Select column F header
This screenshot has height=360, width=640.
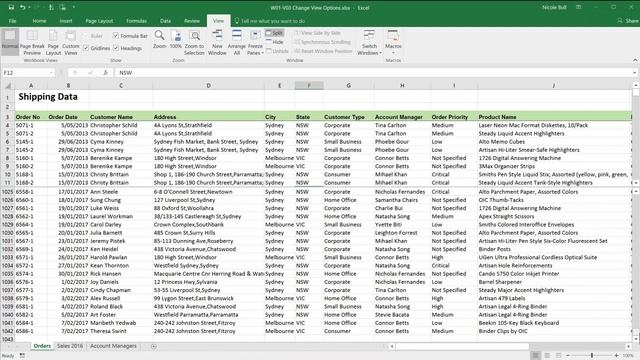(309, 85)
